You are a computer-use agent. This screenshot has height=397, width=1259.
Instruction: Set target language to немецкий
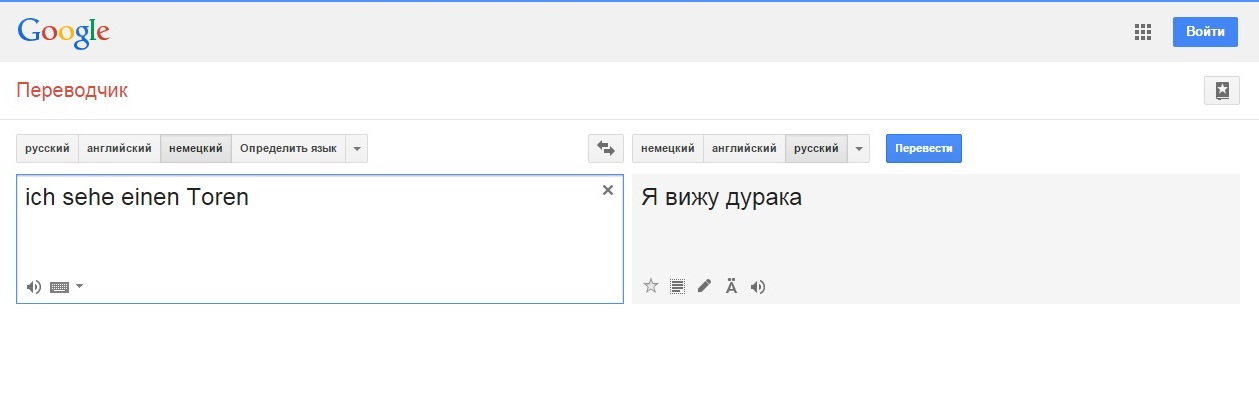[668, 148]
